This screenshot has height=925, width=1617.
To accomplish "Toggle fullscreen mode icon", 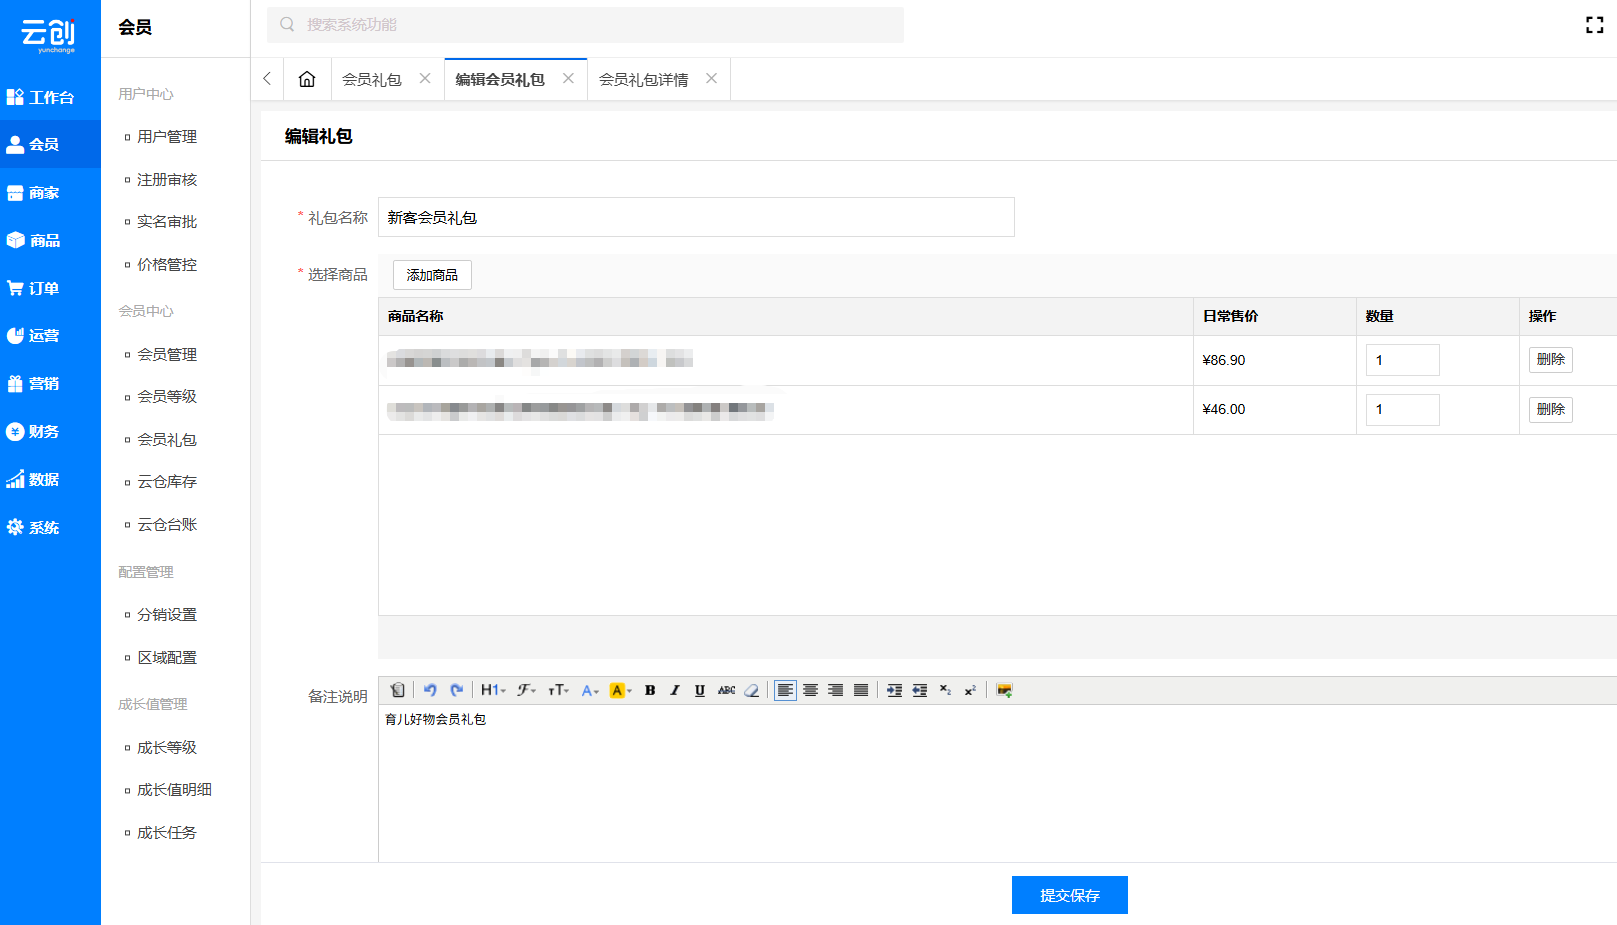I will [1594, 25].
